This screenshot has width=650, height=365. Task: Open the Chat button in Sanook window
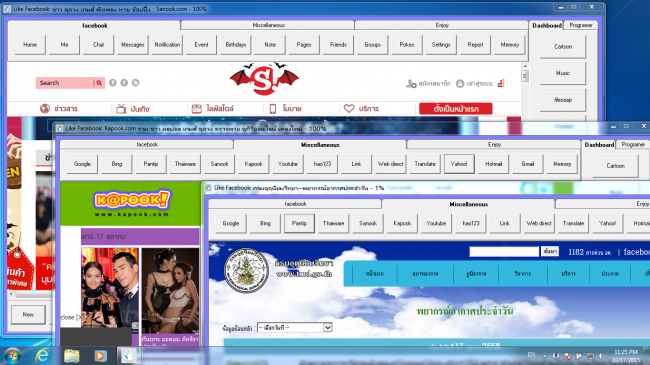pyautogui.click(x=98, y=45)
